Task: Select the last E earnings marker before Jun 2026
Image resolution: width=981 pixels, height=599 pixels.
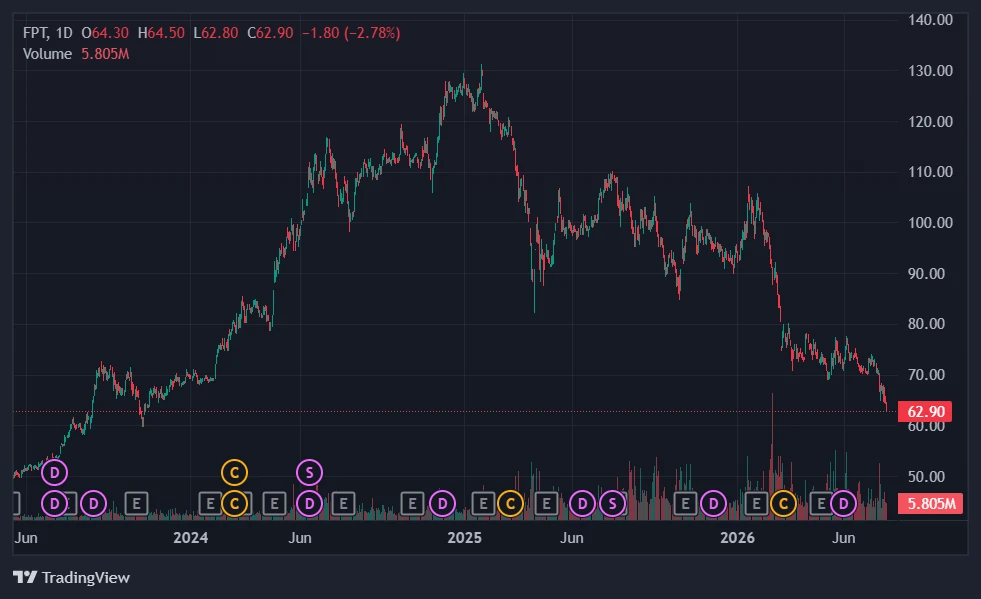Action: (x=821, y=503)
